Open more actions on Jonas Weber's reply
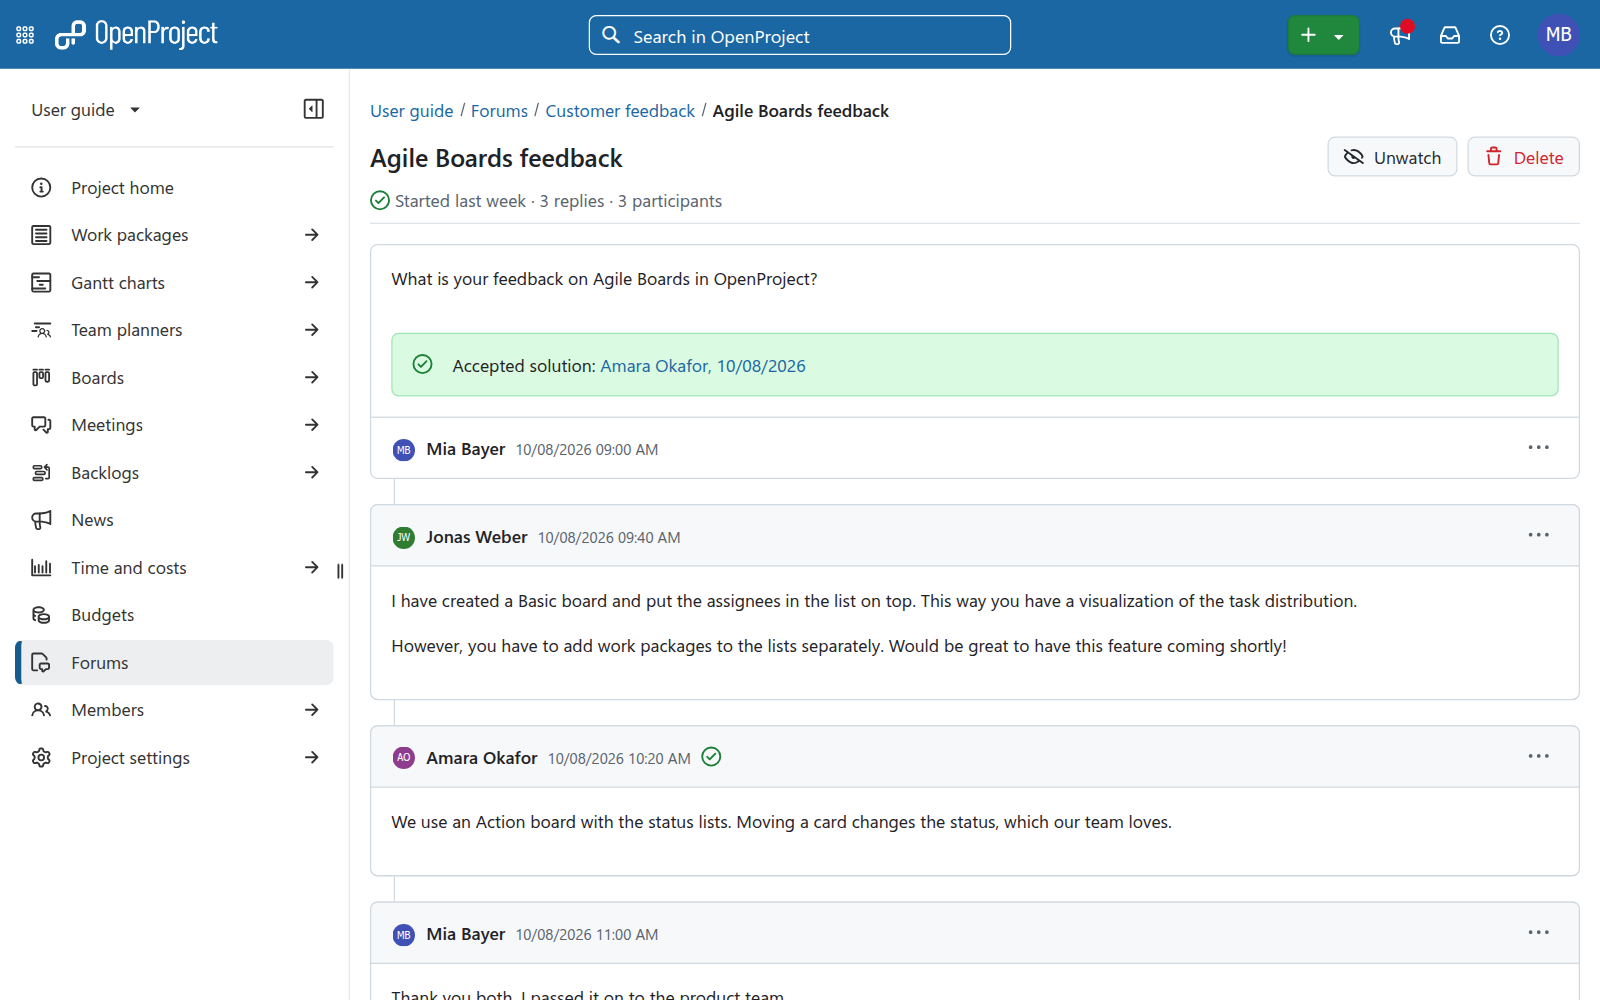 (x=1538, y=535)
